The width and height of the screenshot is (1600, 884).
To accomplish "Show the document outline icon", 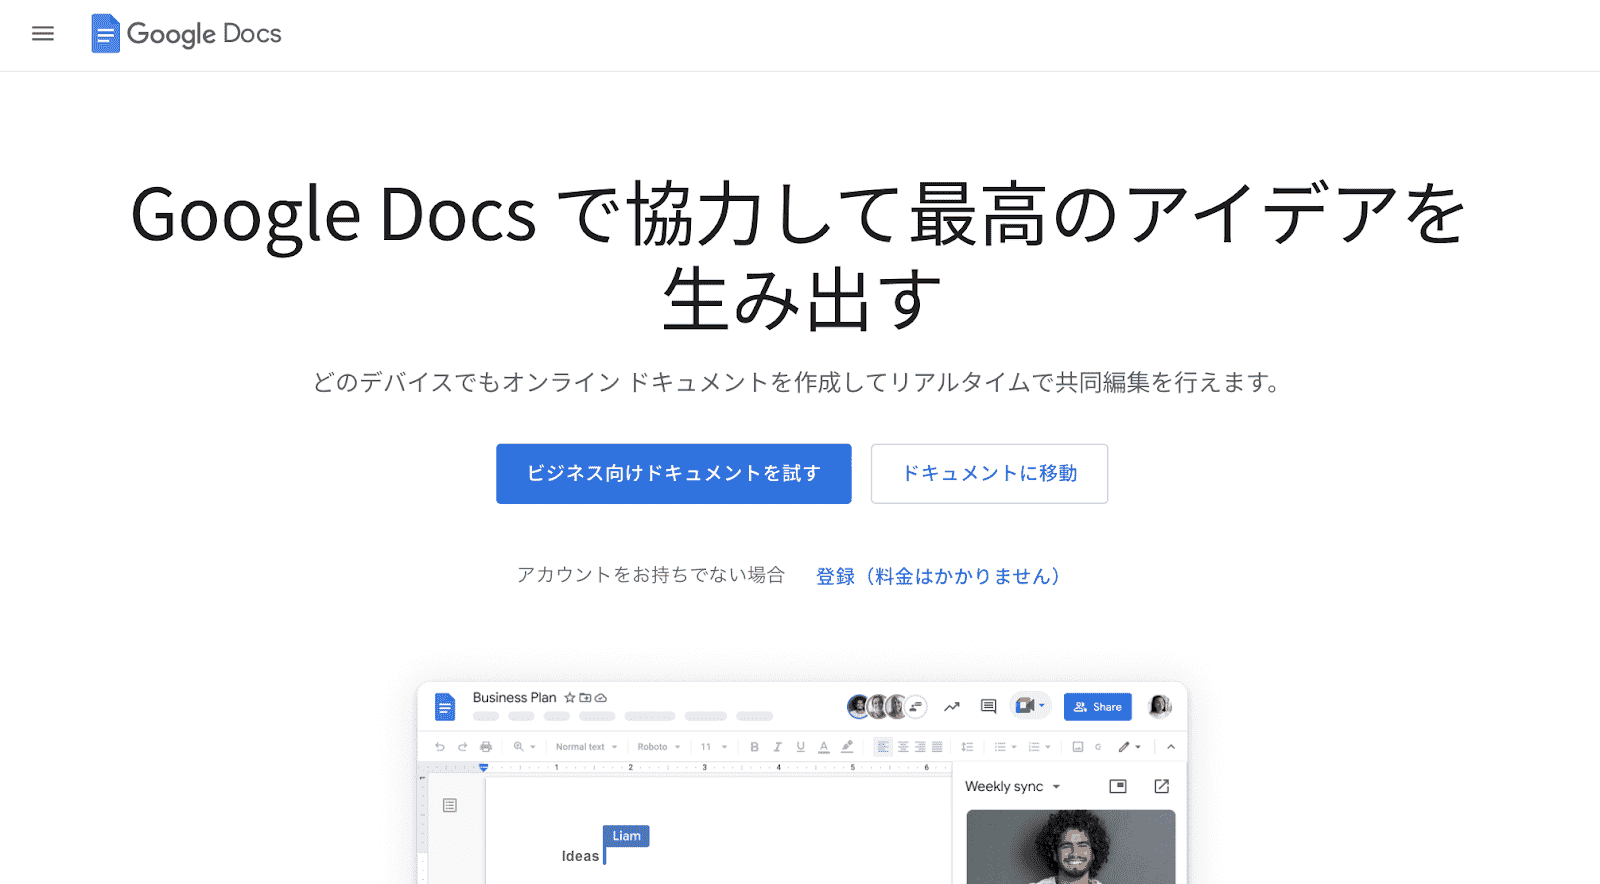I will point(450,805).
